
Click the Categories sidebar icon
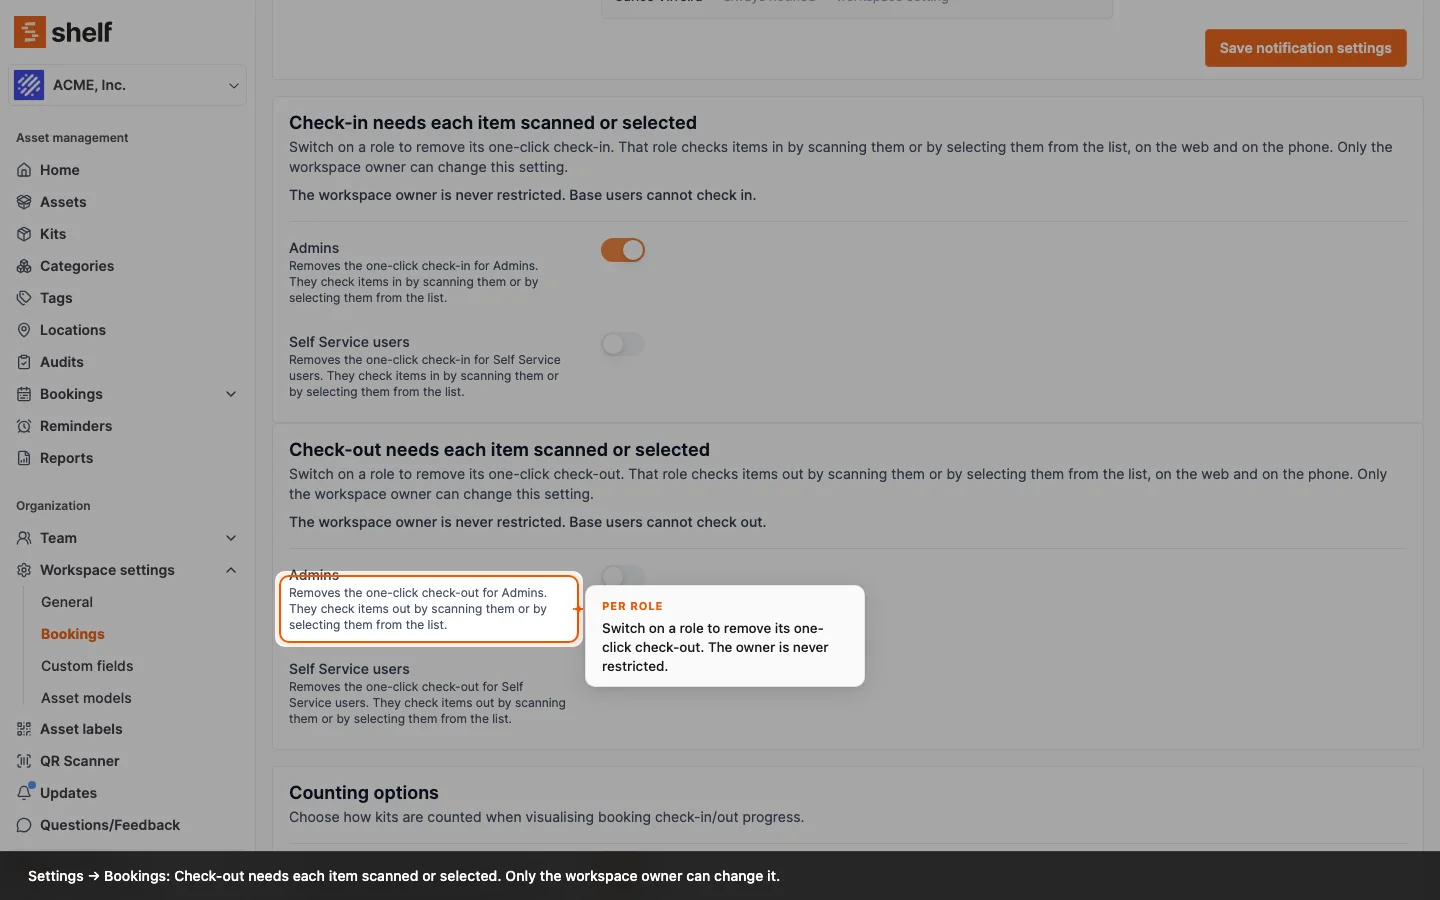tap(24, 266)
